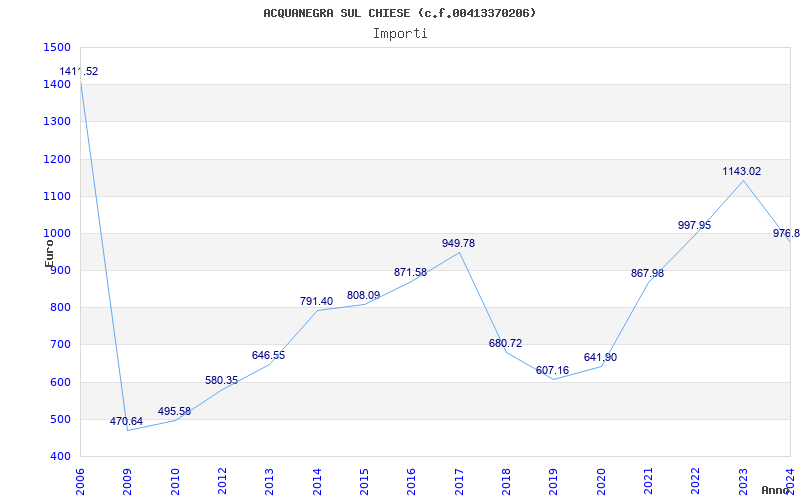Click x-axis year 2023
The image size is (800, 500).
[x=743, y=482]
